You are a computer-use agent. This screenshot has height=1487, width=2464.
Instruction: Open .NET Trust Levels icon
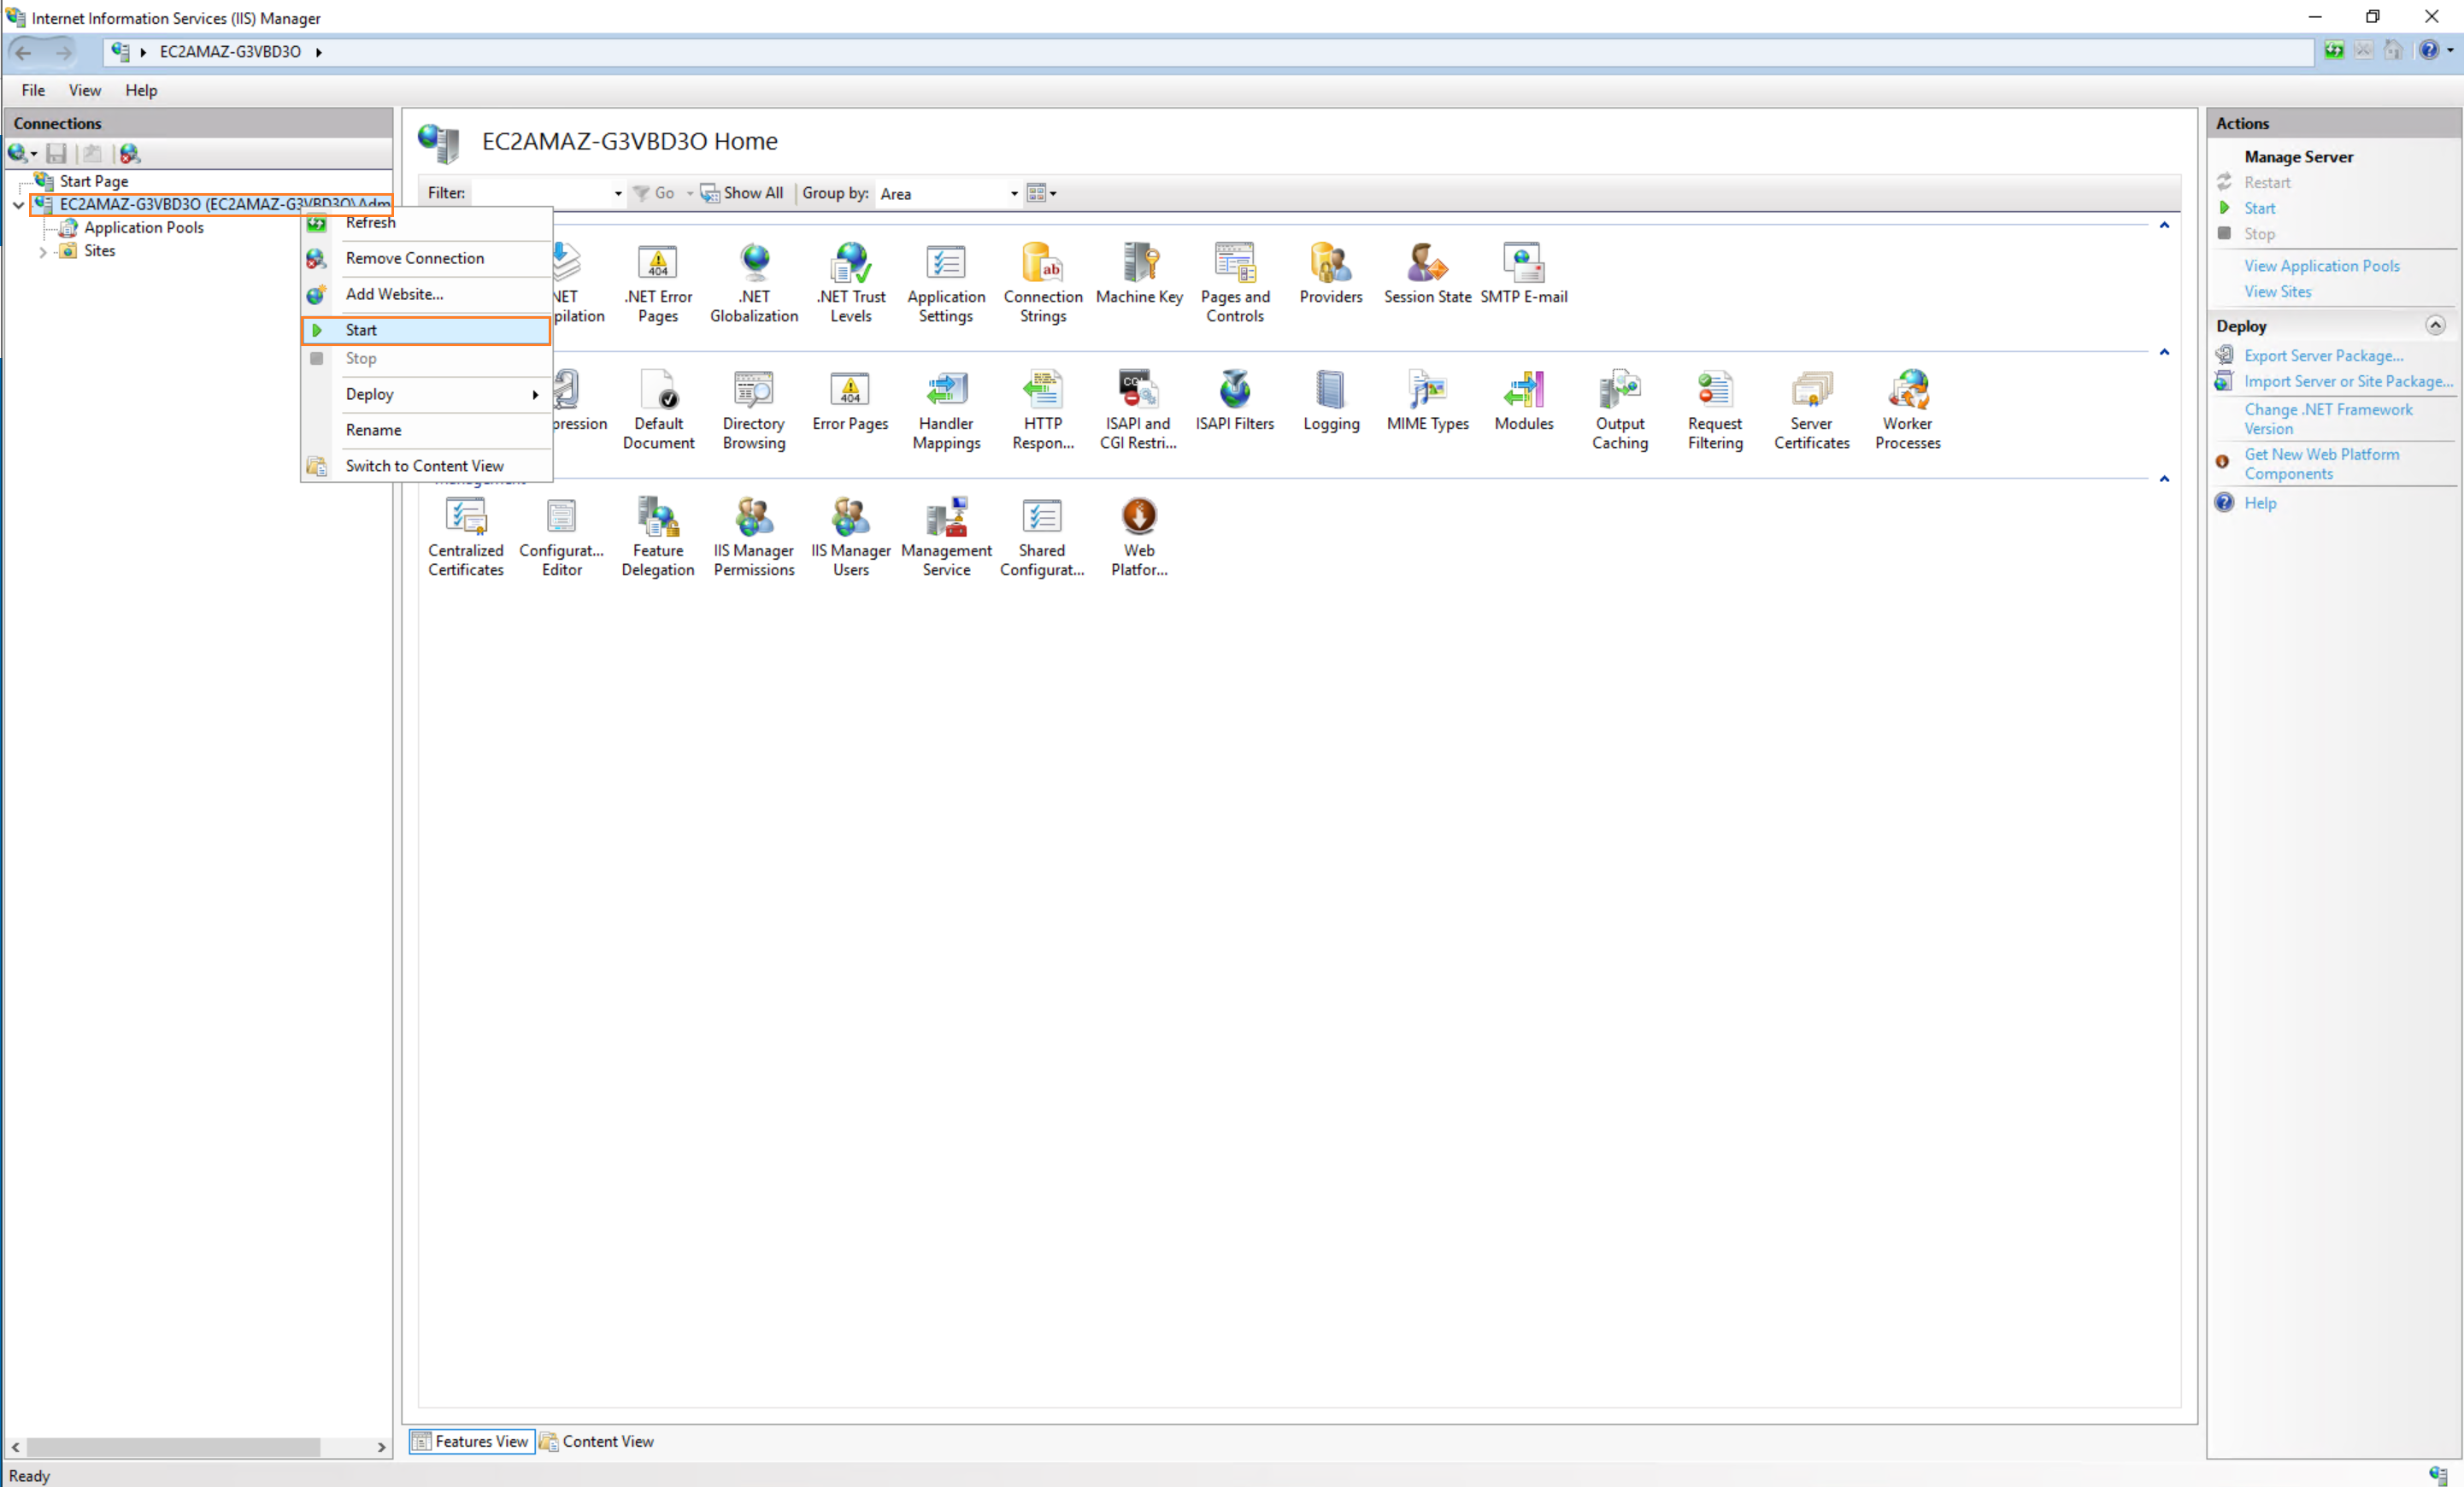851,282
